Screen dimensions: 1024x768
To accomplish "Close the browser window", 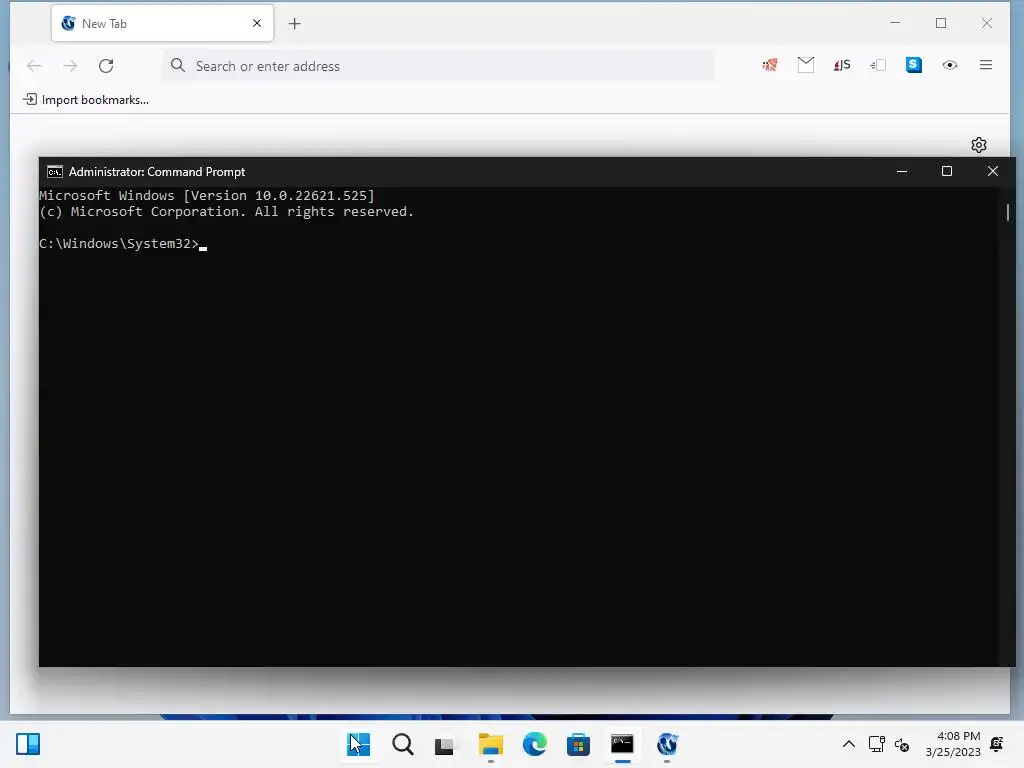I will point(987,23).
